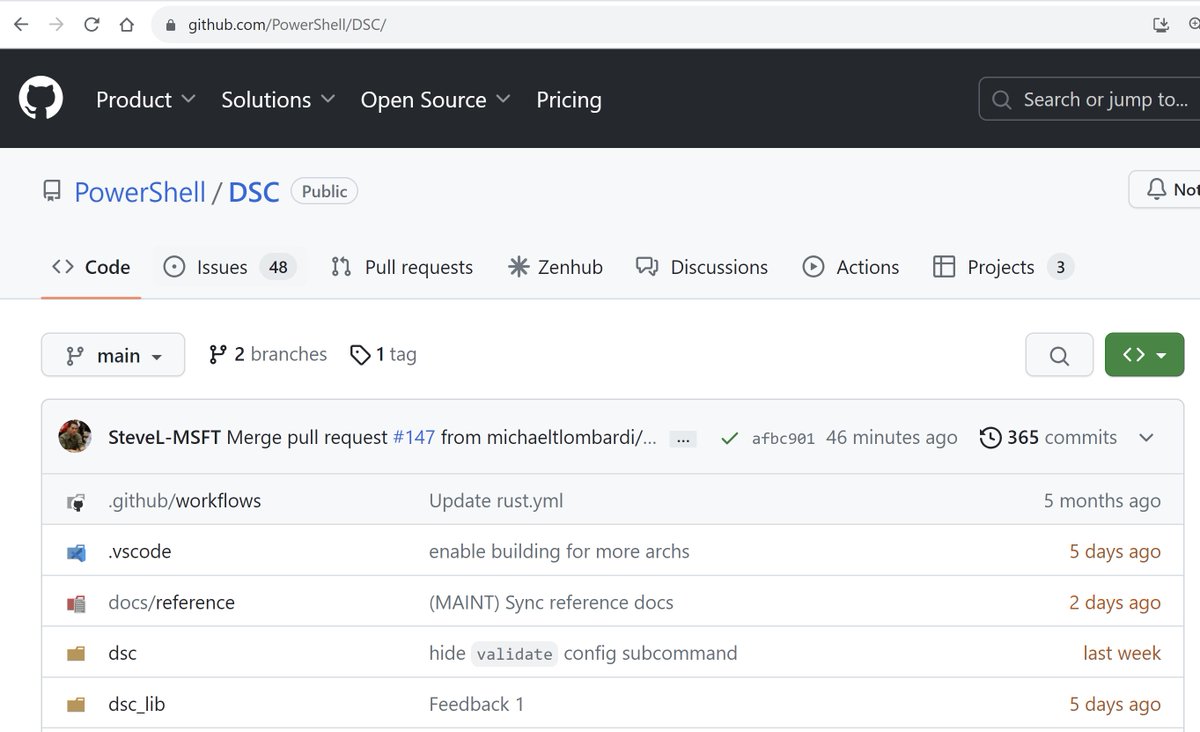Open Feedback 1 commit message

tap(476, 705)
